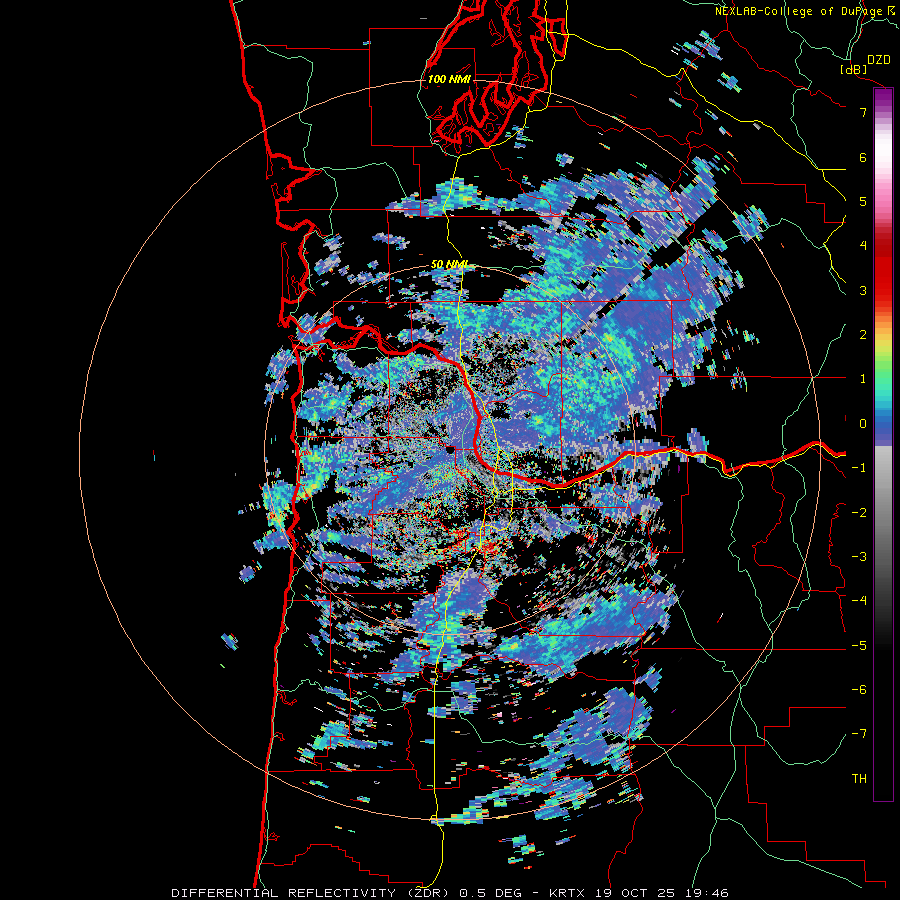Click the -1 value on color scale
The height and width of the screenshot is (900, 900).
859,468
